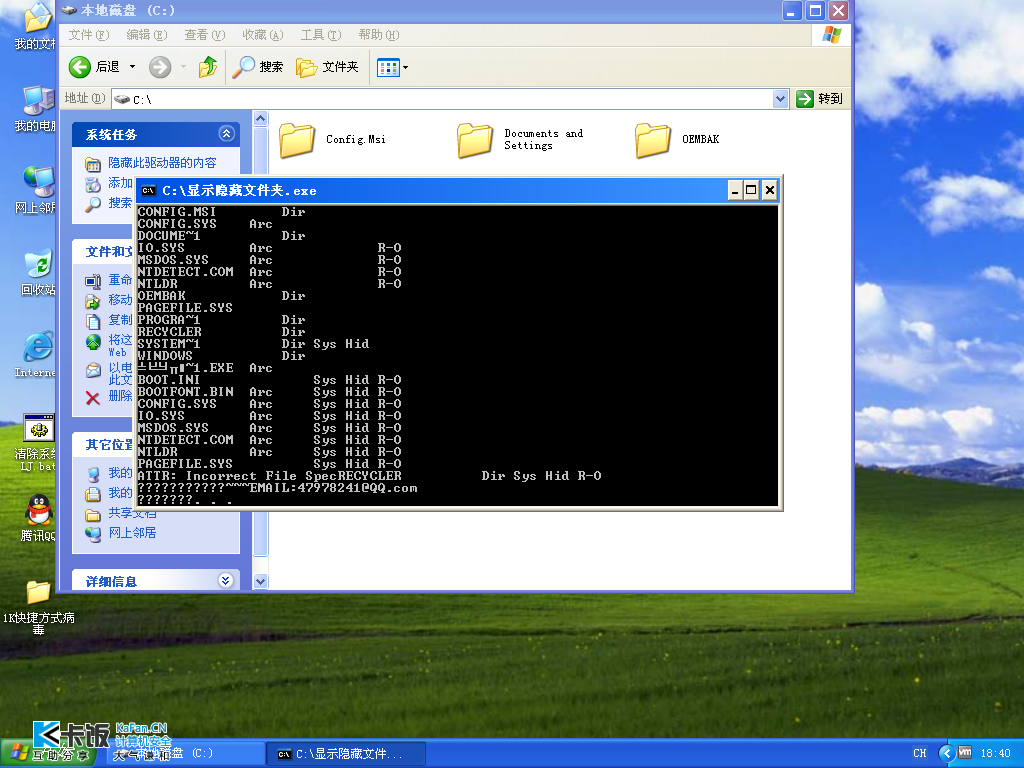
Task: Click the green Back (后退) arrow button
Action: pyautogui.click(x=81, y=67)
